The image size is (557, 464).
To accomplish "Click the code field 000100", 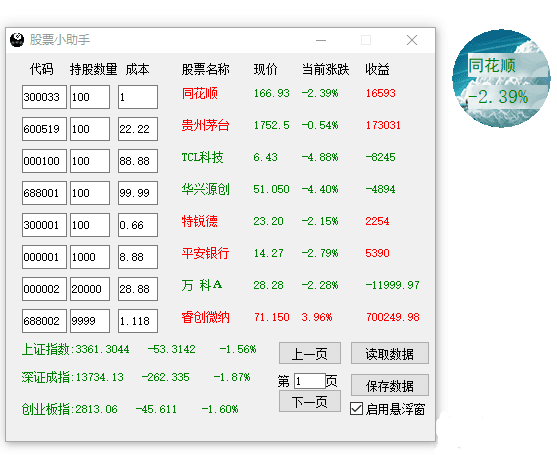I will (44, 161).
